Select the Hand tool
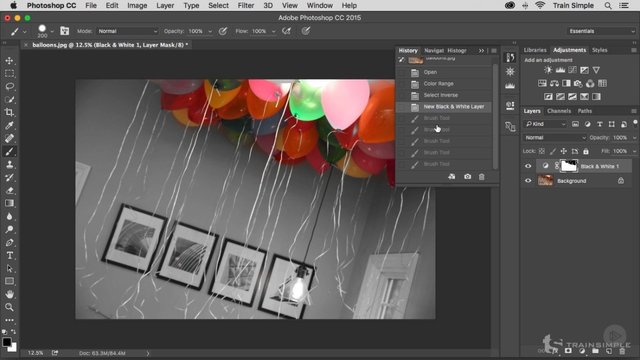Screen dimensions: 640x360 click(9, 294)
